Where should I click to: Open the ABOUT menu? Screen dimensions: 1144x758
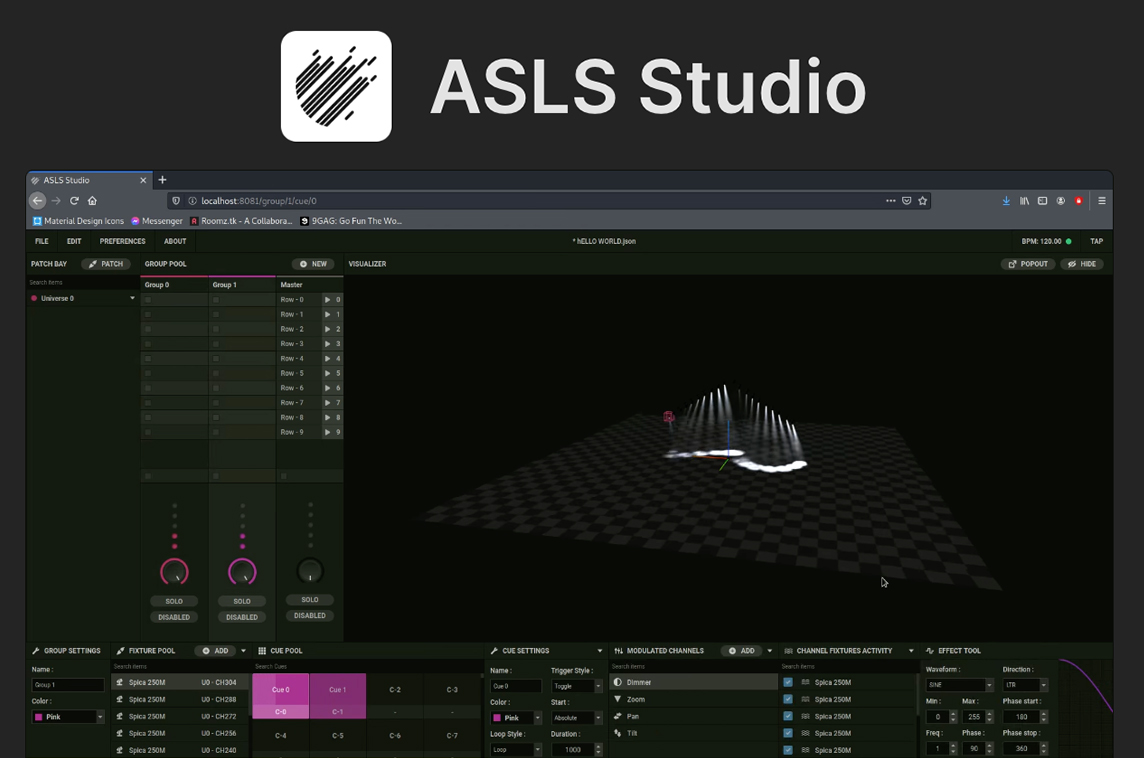click(175, 241)
